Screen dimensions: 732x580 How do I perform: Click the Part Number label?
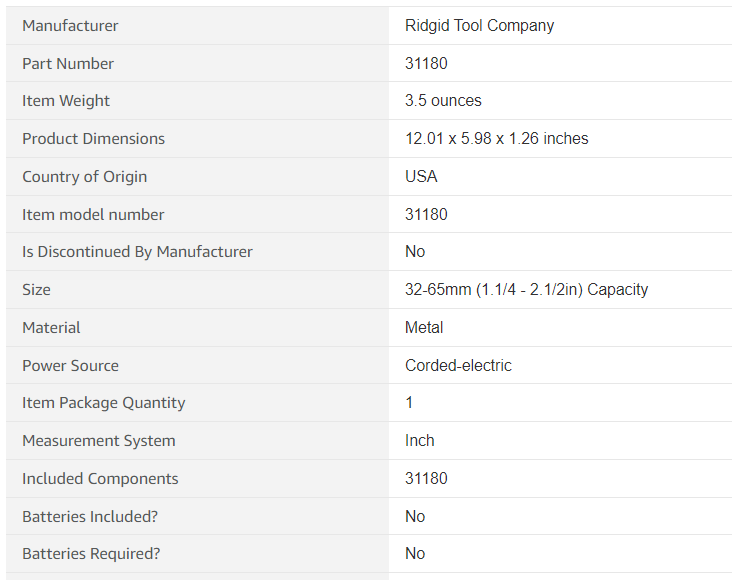click(x=68, y=64)
